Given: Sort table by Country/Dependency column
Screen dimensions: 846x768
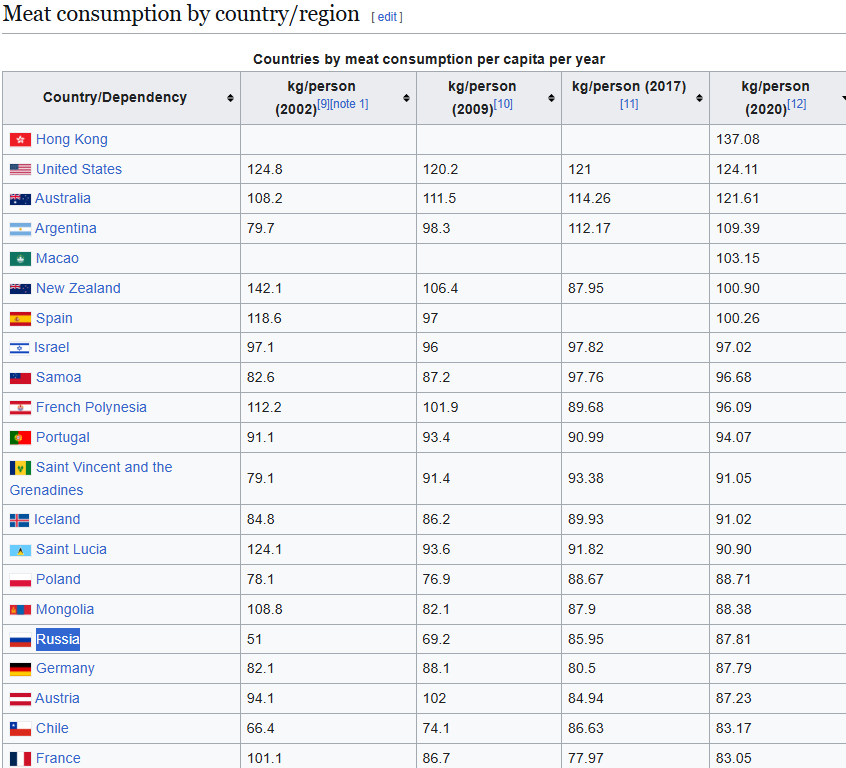Looking at the screenshot, I should (x=231, y=98).
